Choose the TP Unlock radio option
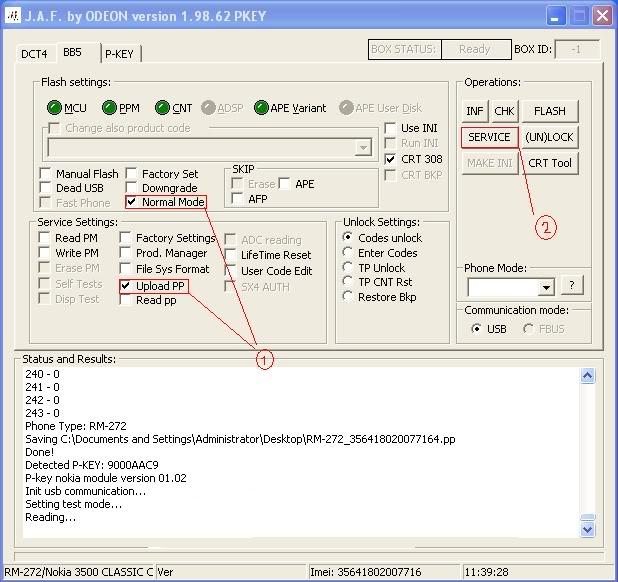 pos(348,267)
